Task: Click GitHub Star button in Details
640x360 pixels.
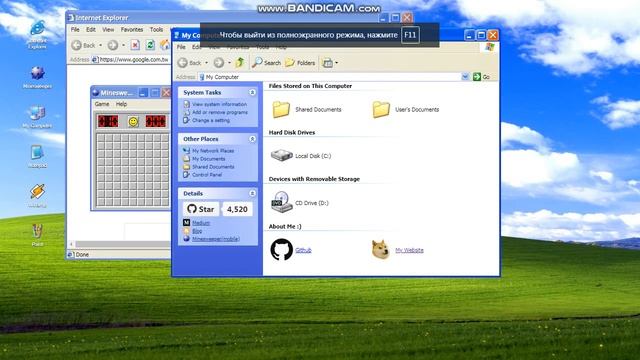Action: tap(200, 209)
